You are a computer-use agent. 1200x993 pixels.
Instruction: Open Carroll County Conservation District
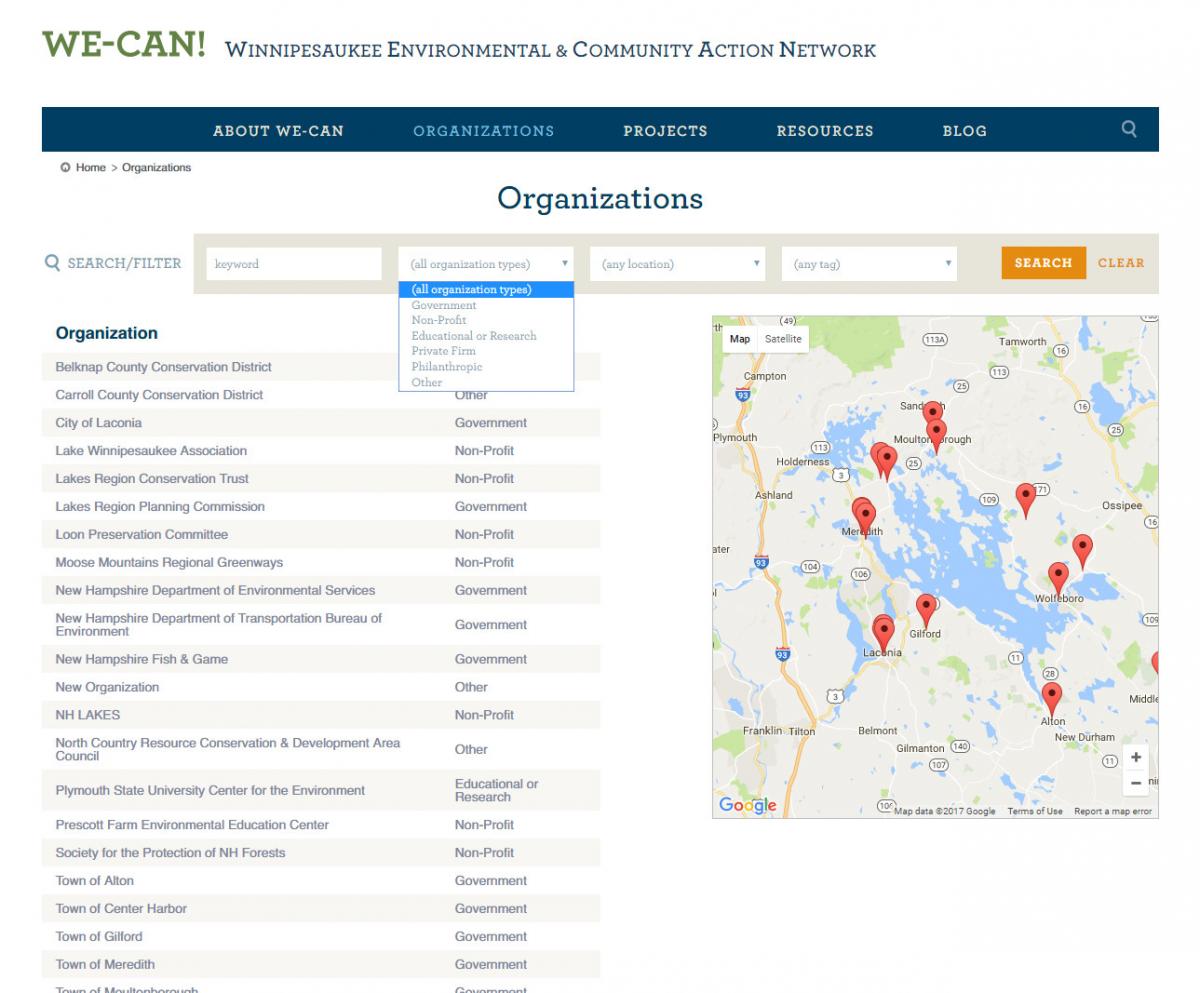pyautogui.click(x=159, y=395)
